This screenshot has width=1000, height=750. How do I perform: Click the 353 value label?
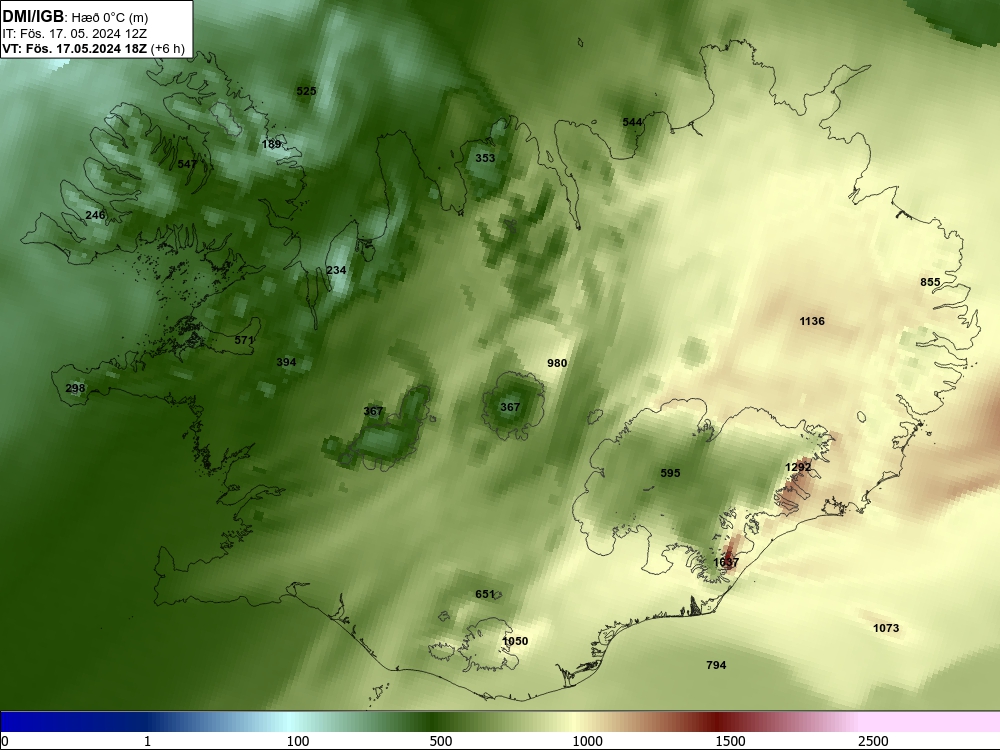click(x=485, y=158)
